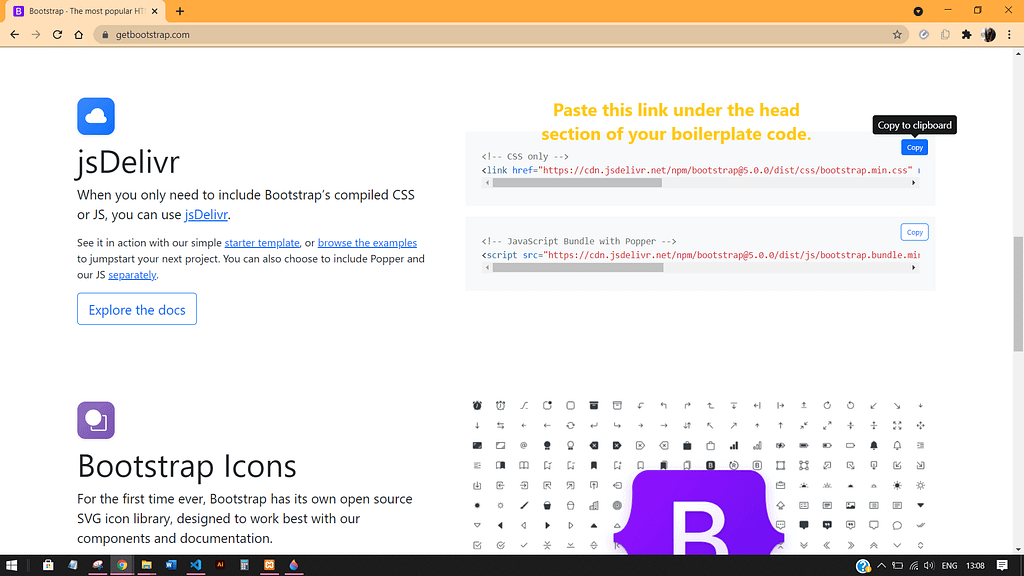
Task: Open XAMPP from the taskbar
Action: [x=269, y=565]
